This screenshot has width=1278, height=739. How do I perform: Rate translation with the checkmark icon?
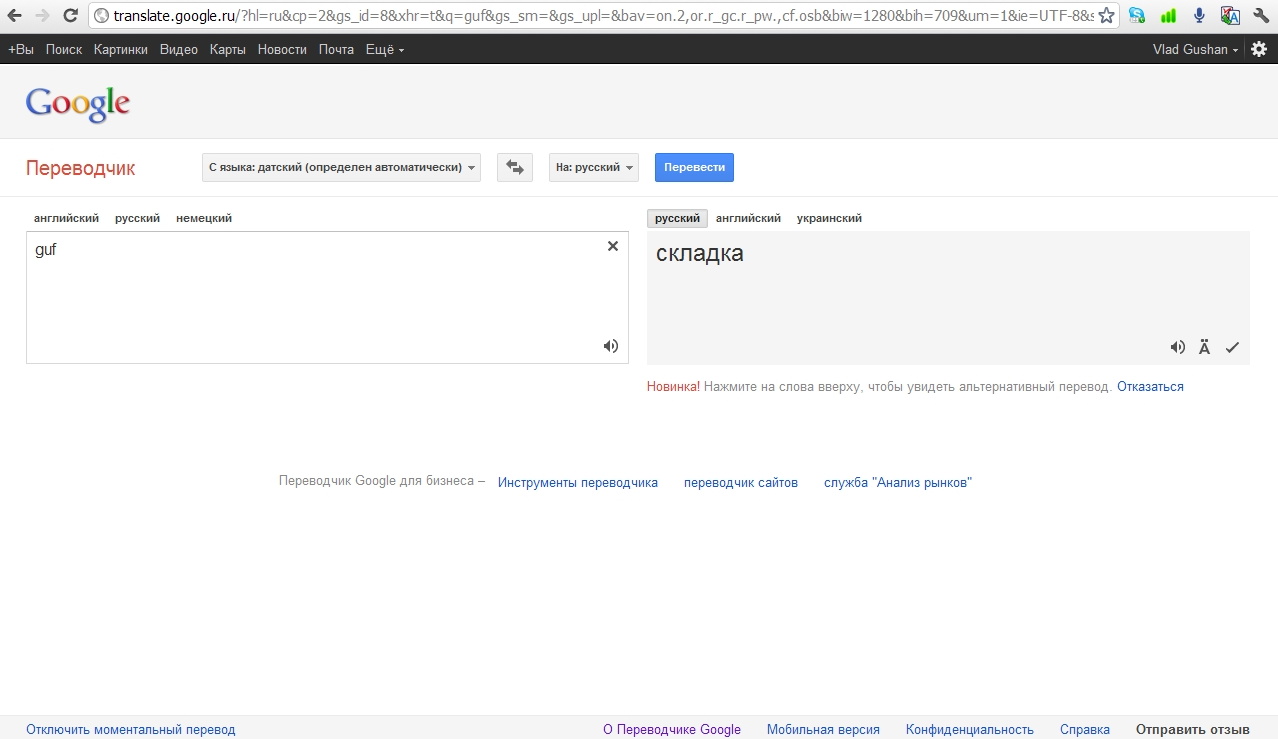coord(1232,347)
